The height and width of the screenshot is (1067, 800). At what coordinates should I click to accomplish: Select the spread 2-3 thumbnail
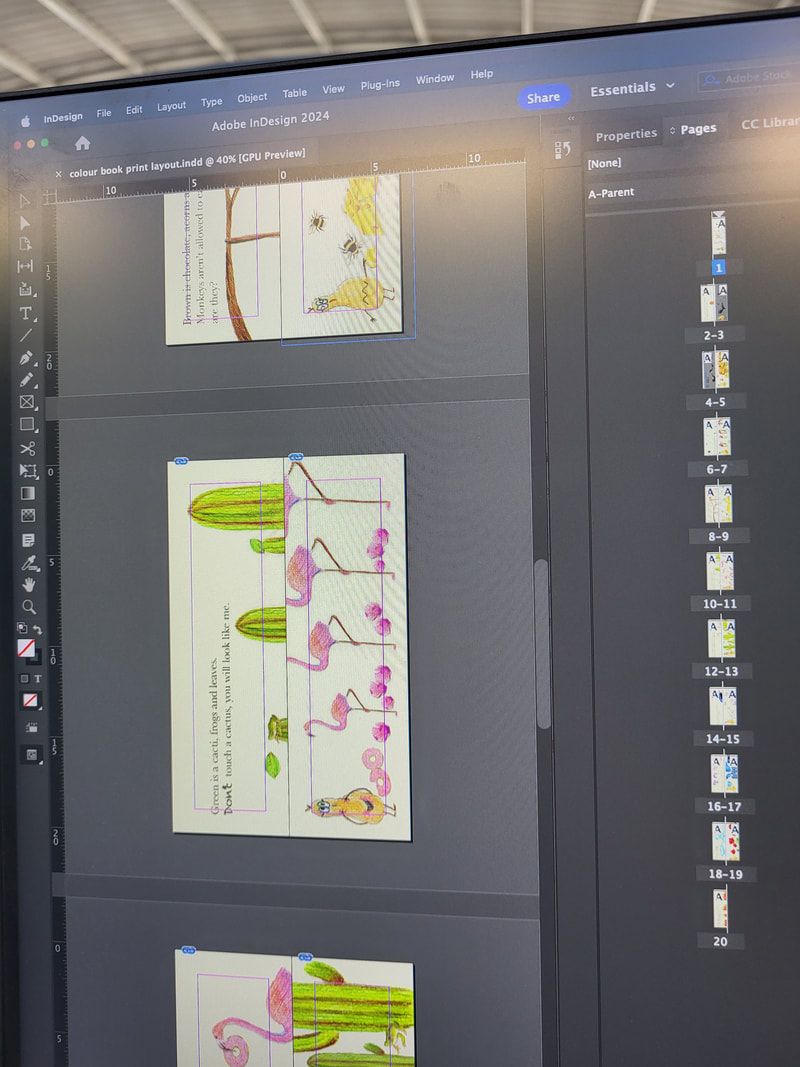[x=714, y=303]
